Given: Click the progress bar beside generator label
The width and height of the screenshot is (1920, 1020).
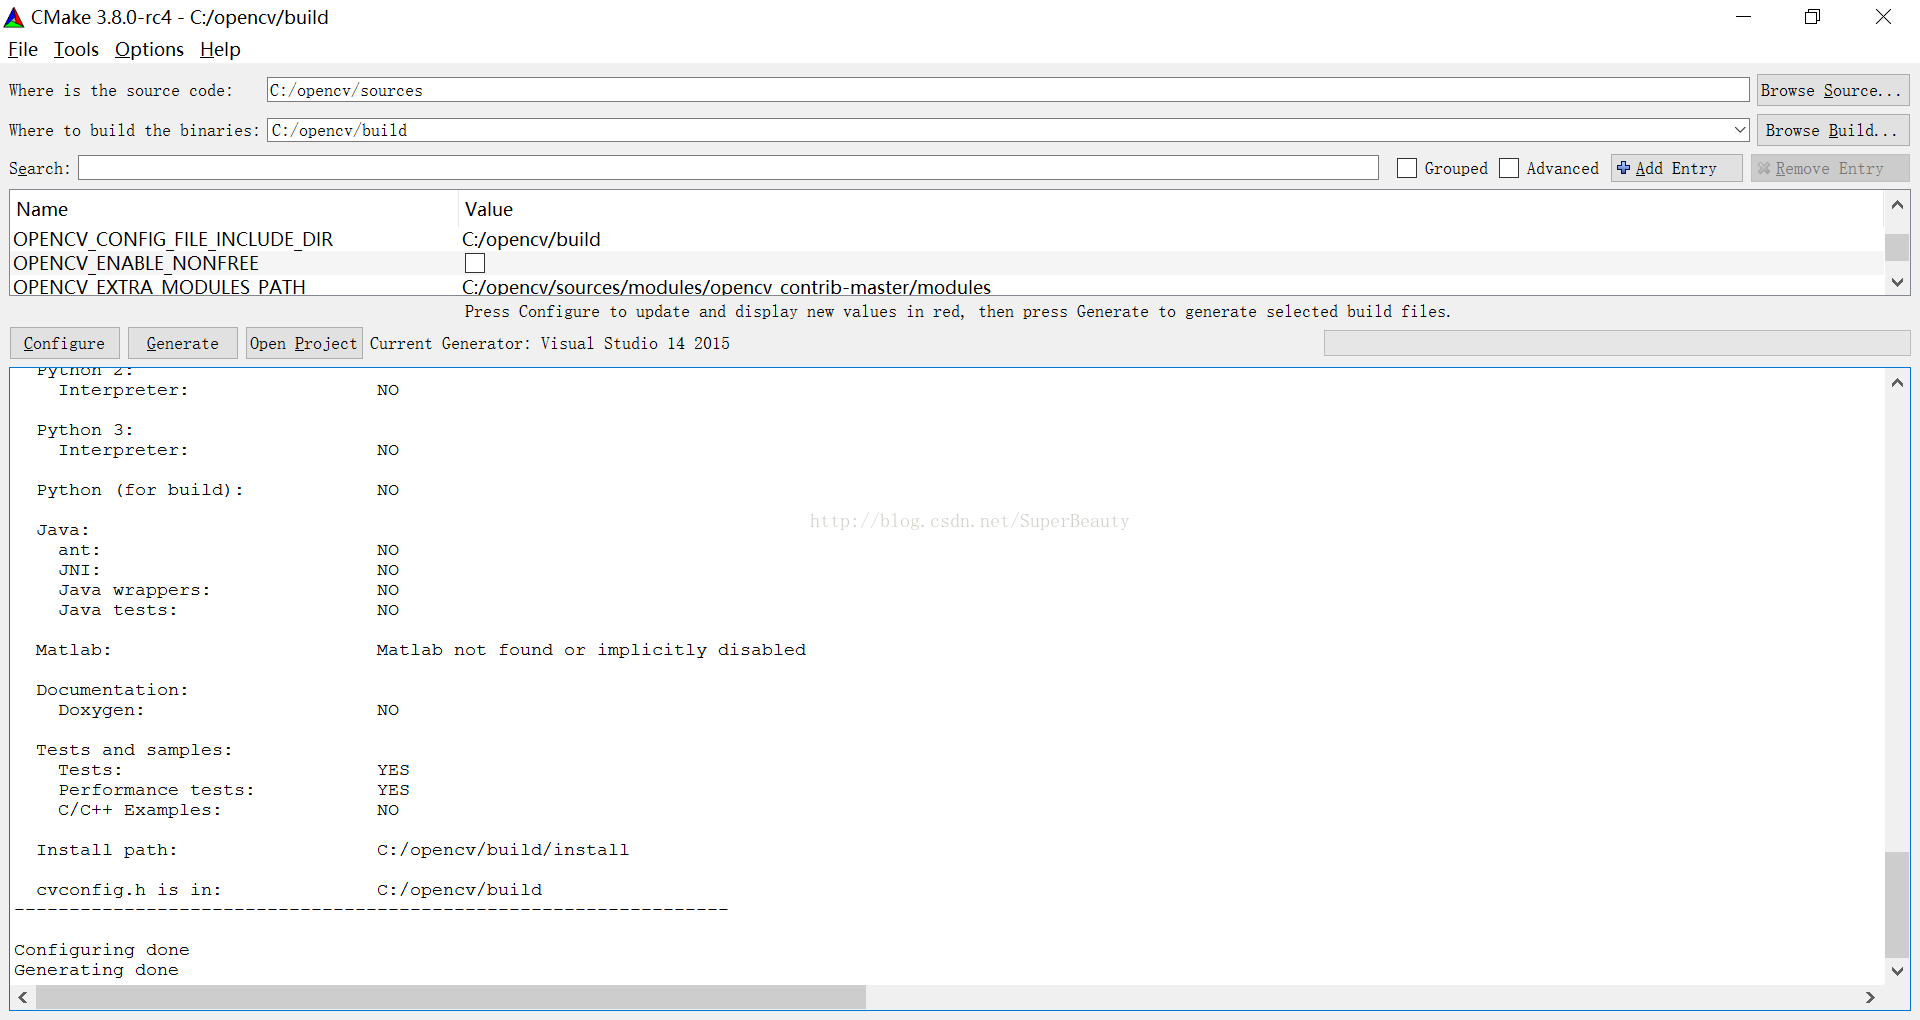Looking at the screenshot, I should pos(1616,343).
